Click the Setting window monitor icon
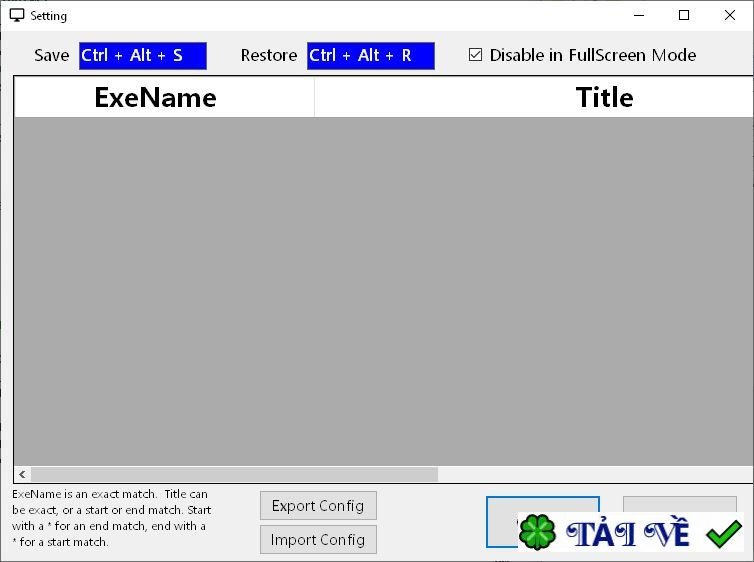 tap(17, 15)
